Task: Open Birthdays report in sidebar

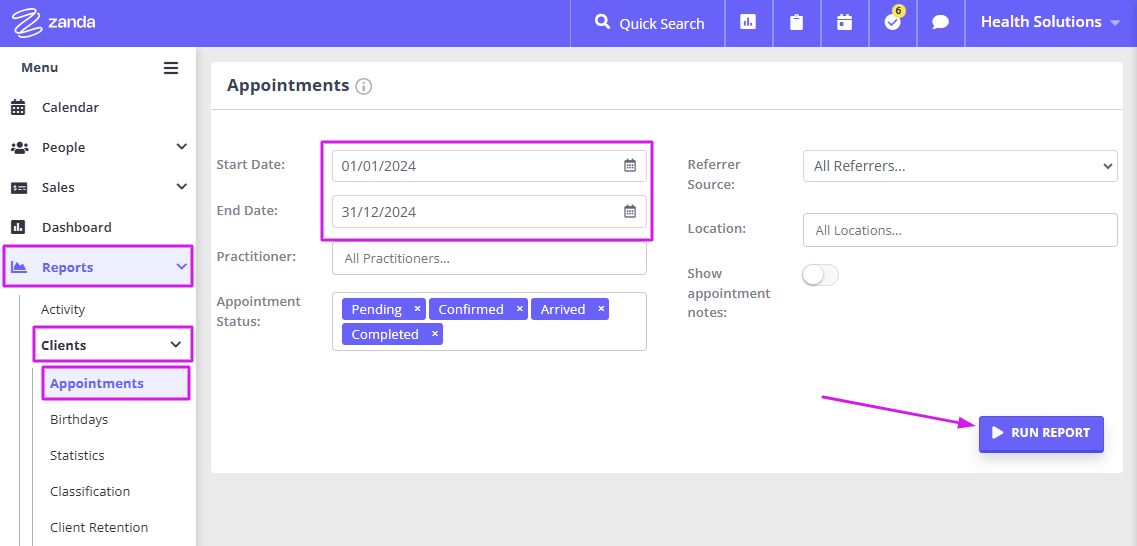Action: tap(79, 419)
